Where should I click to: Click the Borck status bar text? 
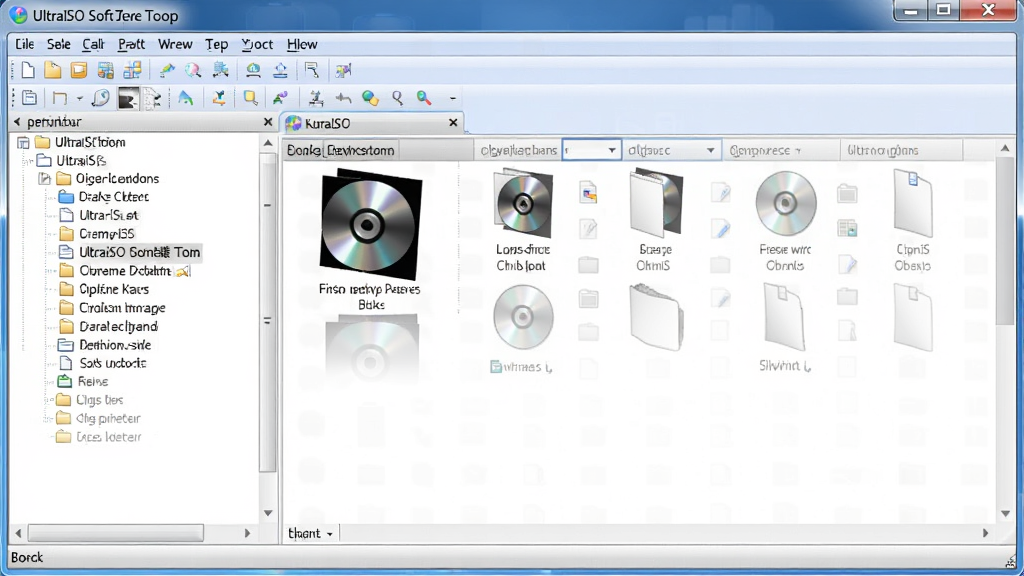pyautogui.click(x=27, y=557)
